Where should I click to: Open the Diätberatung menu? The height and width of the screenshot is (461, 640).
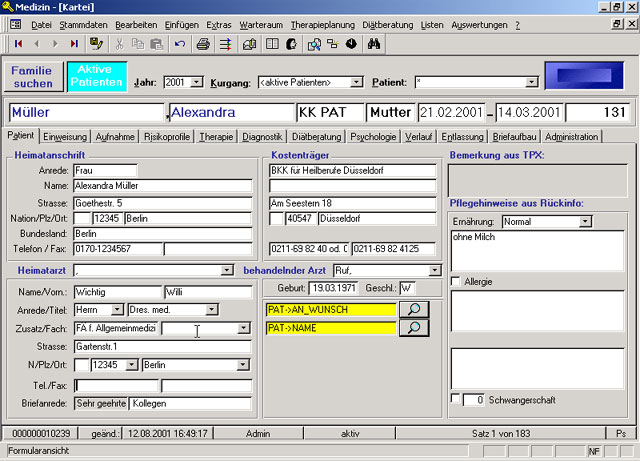point(387,25)
